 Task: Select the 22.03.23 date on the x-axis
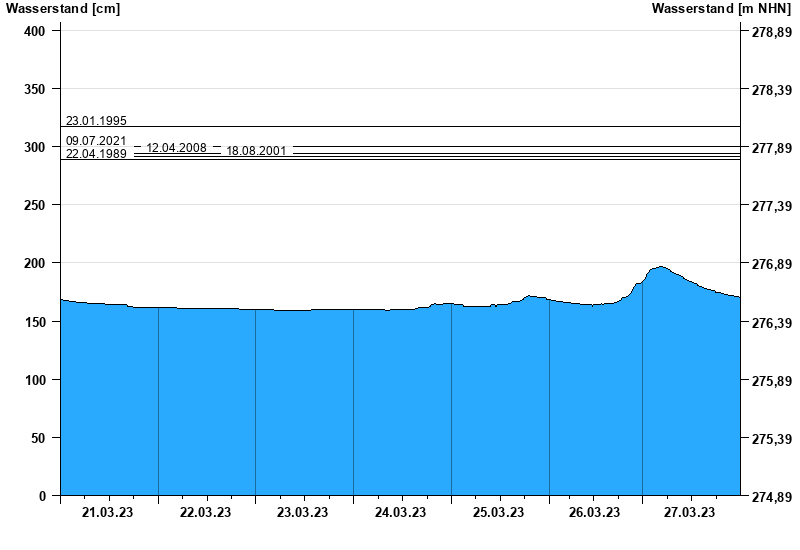coord(206,513)
